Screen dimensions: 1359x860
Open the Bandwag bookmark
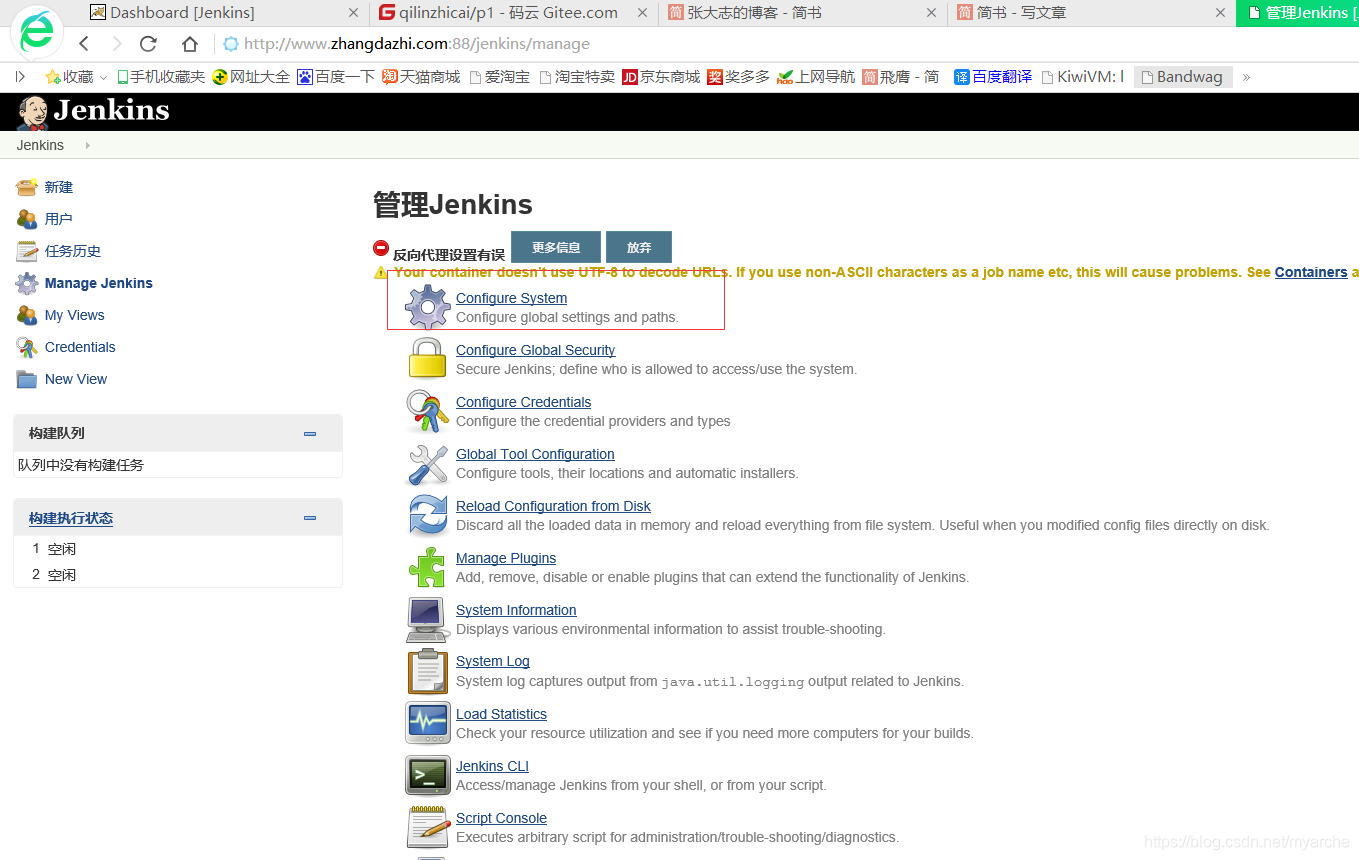click(x=1182, y=76)
